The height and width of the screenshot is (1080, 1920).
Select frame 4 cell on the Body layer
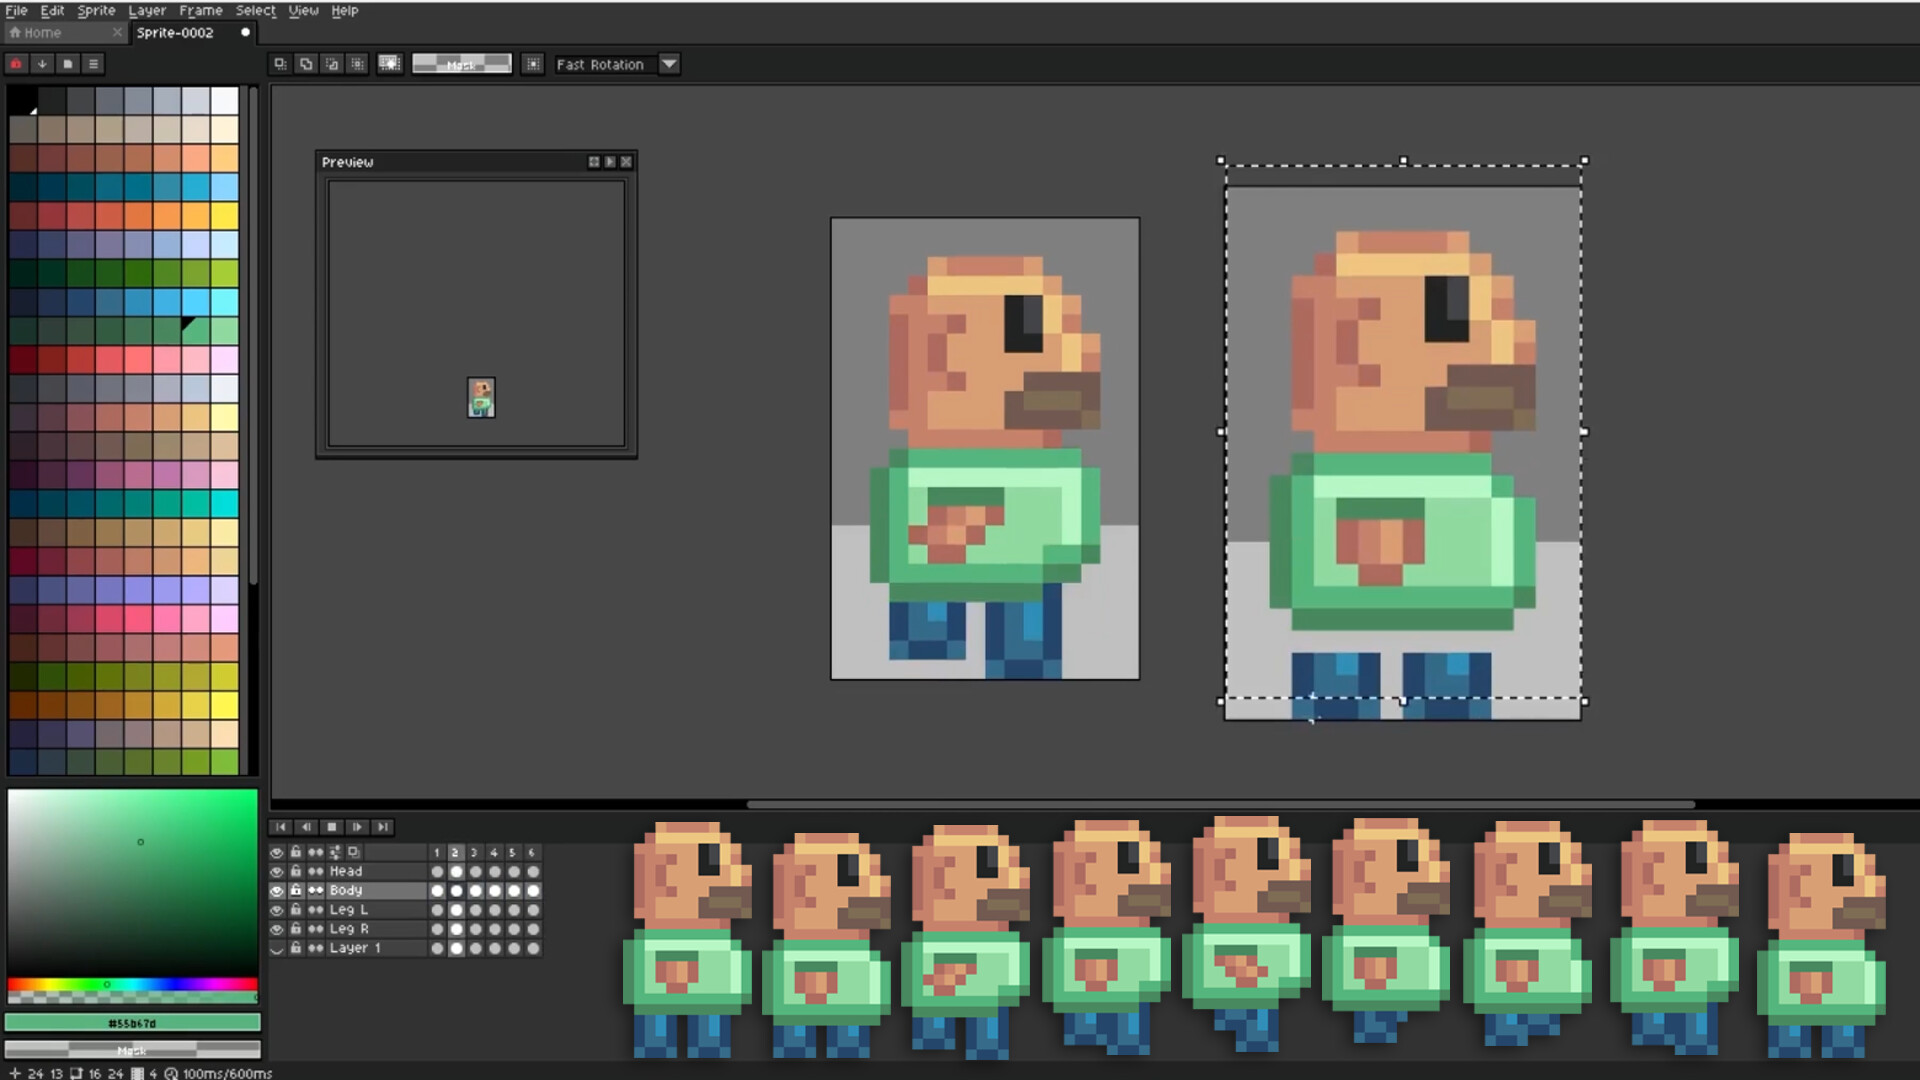click(x=492, y=890)
